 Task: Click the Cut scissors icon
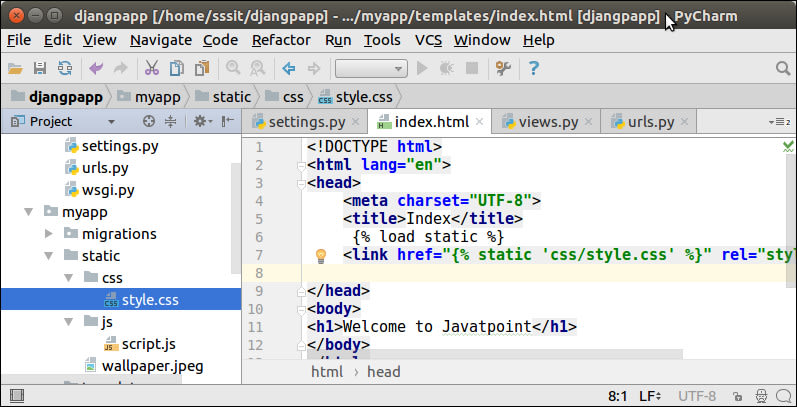click(x=151, y=69)
